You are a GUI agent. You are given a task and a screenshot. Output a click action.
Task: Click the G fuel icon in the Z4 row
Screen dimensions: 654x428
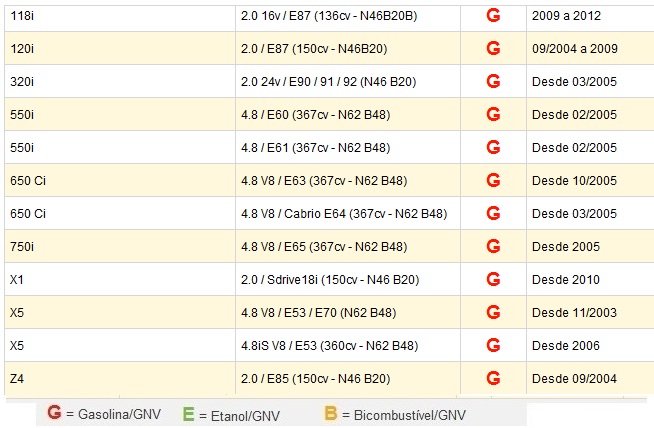click(x=493, y=378)
